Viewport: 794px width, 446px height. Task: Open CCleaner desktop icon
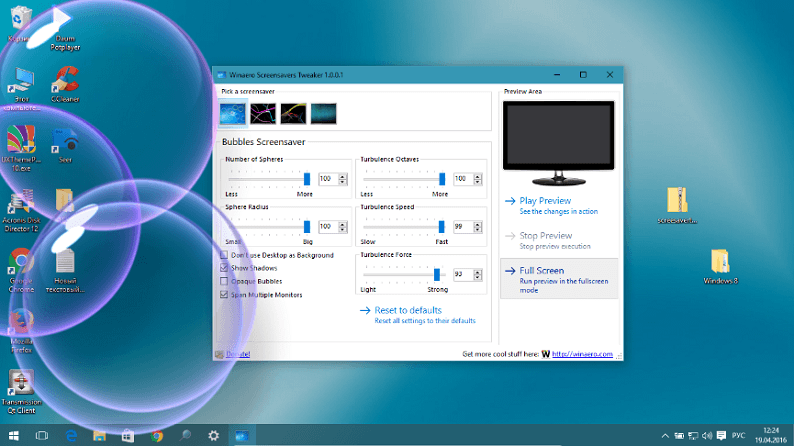pos(65,85)
